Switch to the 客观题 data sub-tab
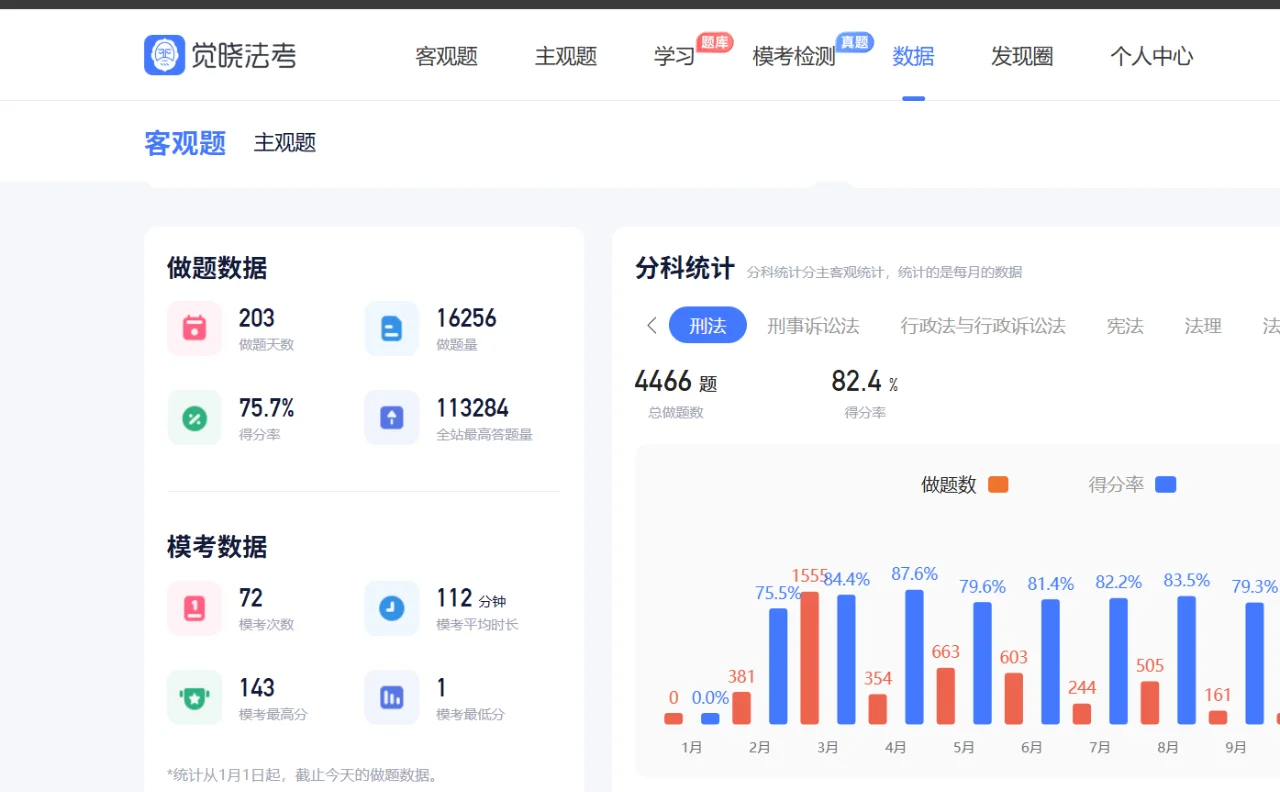Image resolution: width=1280 pixels, height=792 pixels. coord(185,143)
